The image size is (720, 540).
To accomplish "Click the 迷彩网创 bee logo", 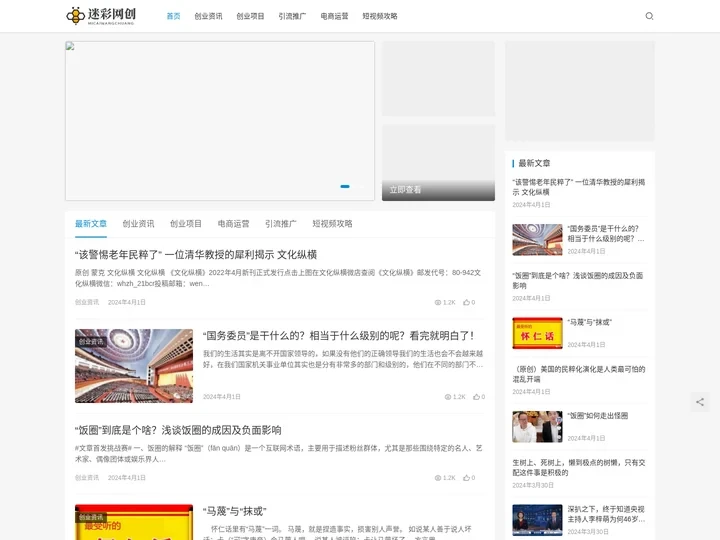I will click(x=101, y=16).
